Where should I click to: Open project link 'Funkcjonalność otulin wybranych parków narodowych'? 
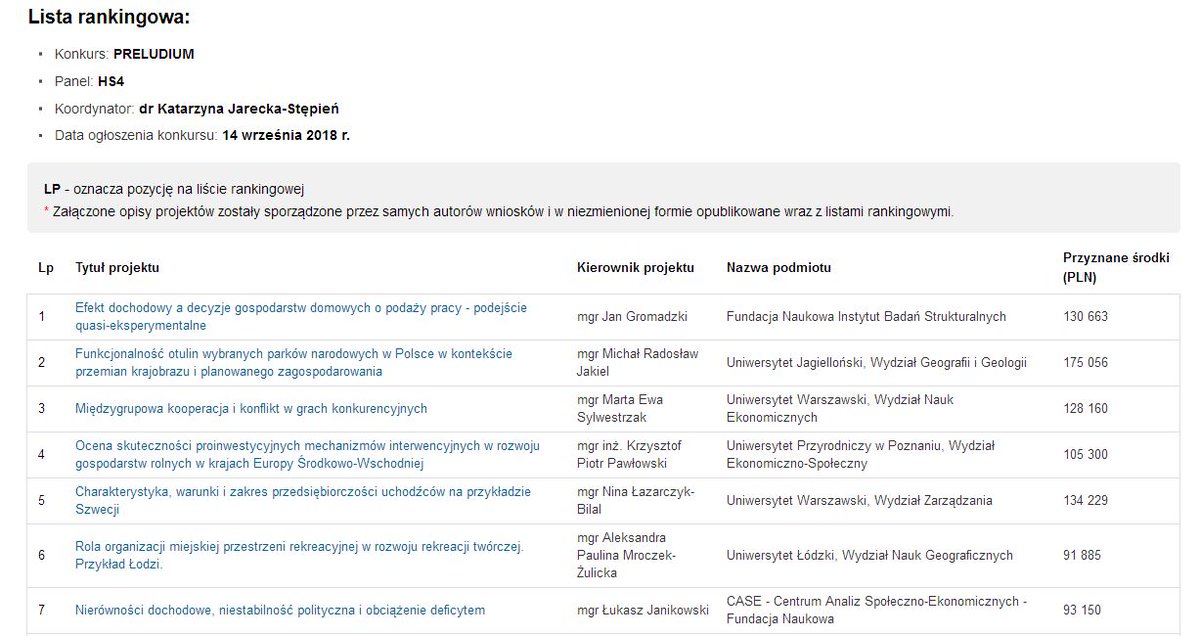point(294,362)
